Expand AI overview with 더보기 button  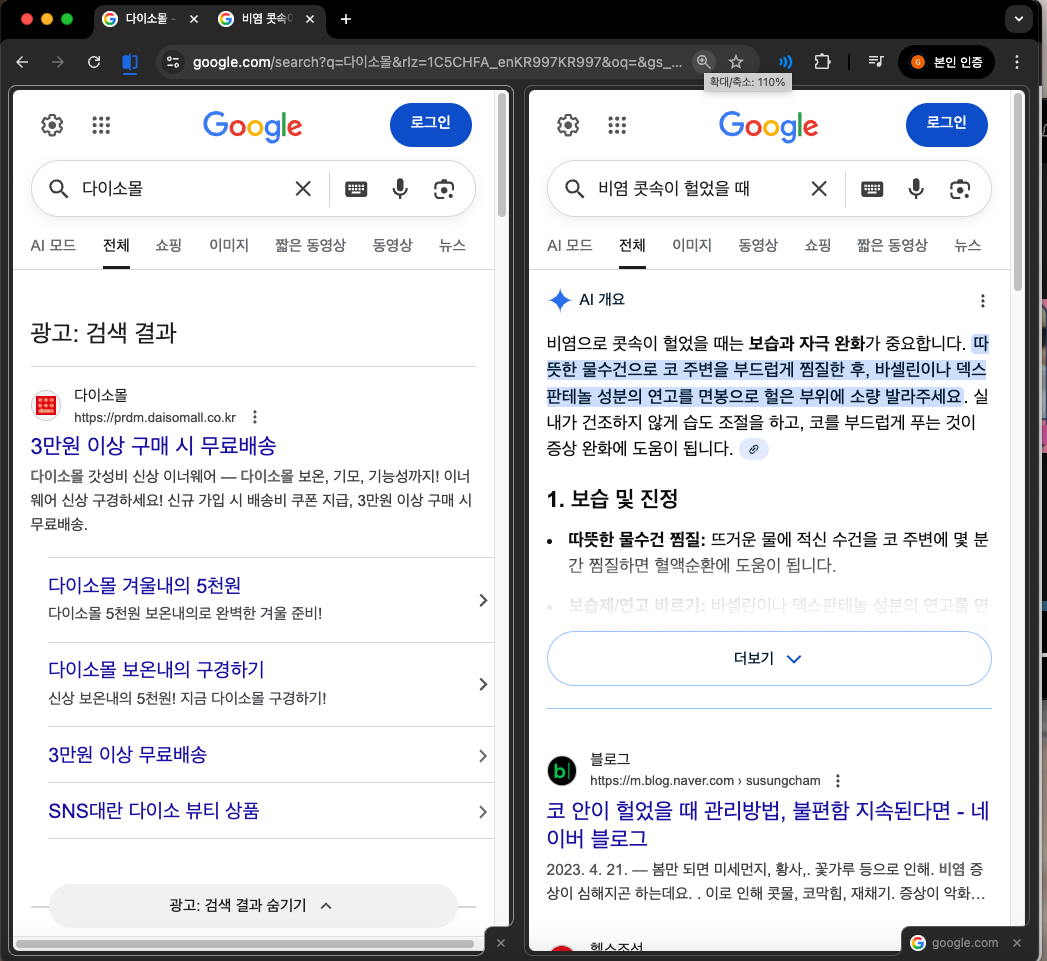768,658
